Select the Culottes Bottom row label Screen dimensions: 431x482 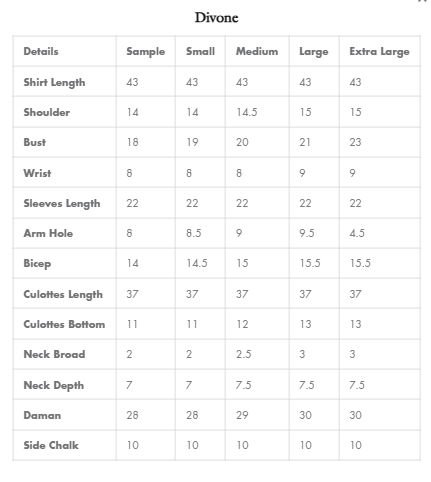[64, 324]
